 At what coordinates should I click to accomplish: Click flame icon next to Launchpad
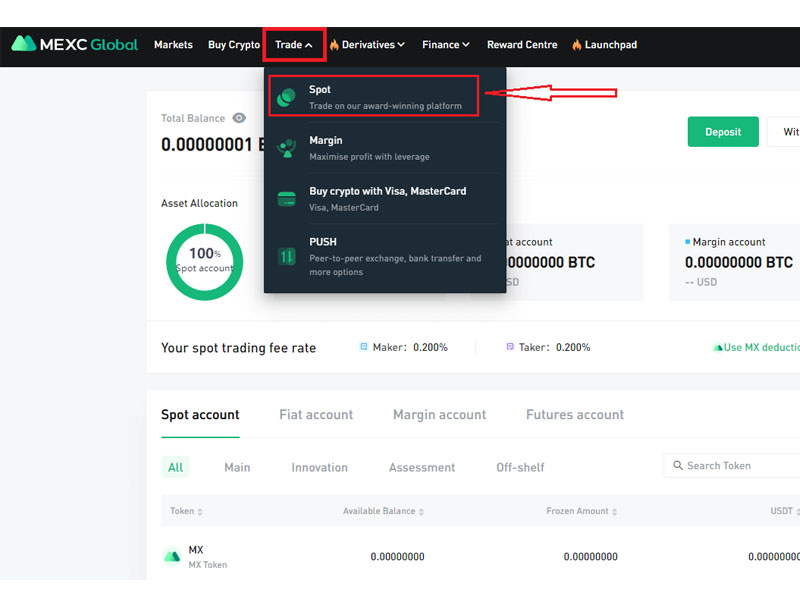(x=577, y=45)
